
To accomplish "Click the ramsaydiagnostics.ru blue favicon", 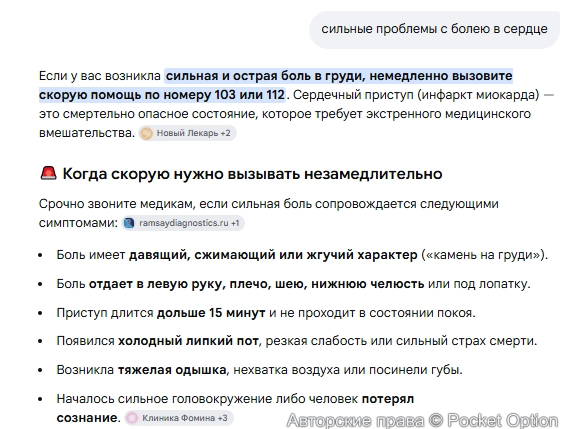I will coord(129,223).
